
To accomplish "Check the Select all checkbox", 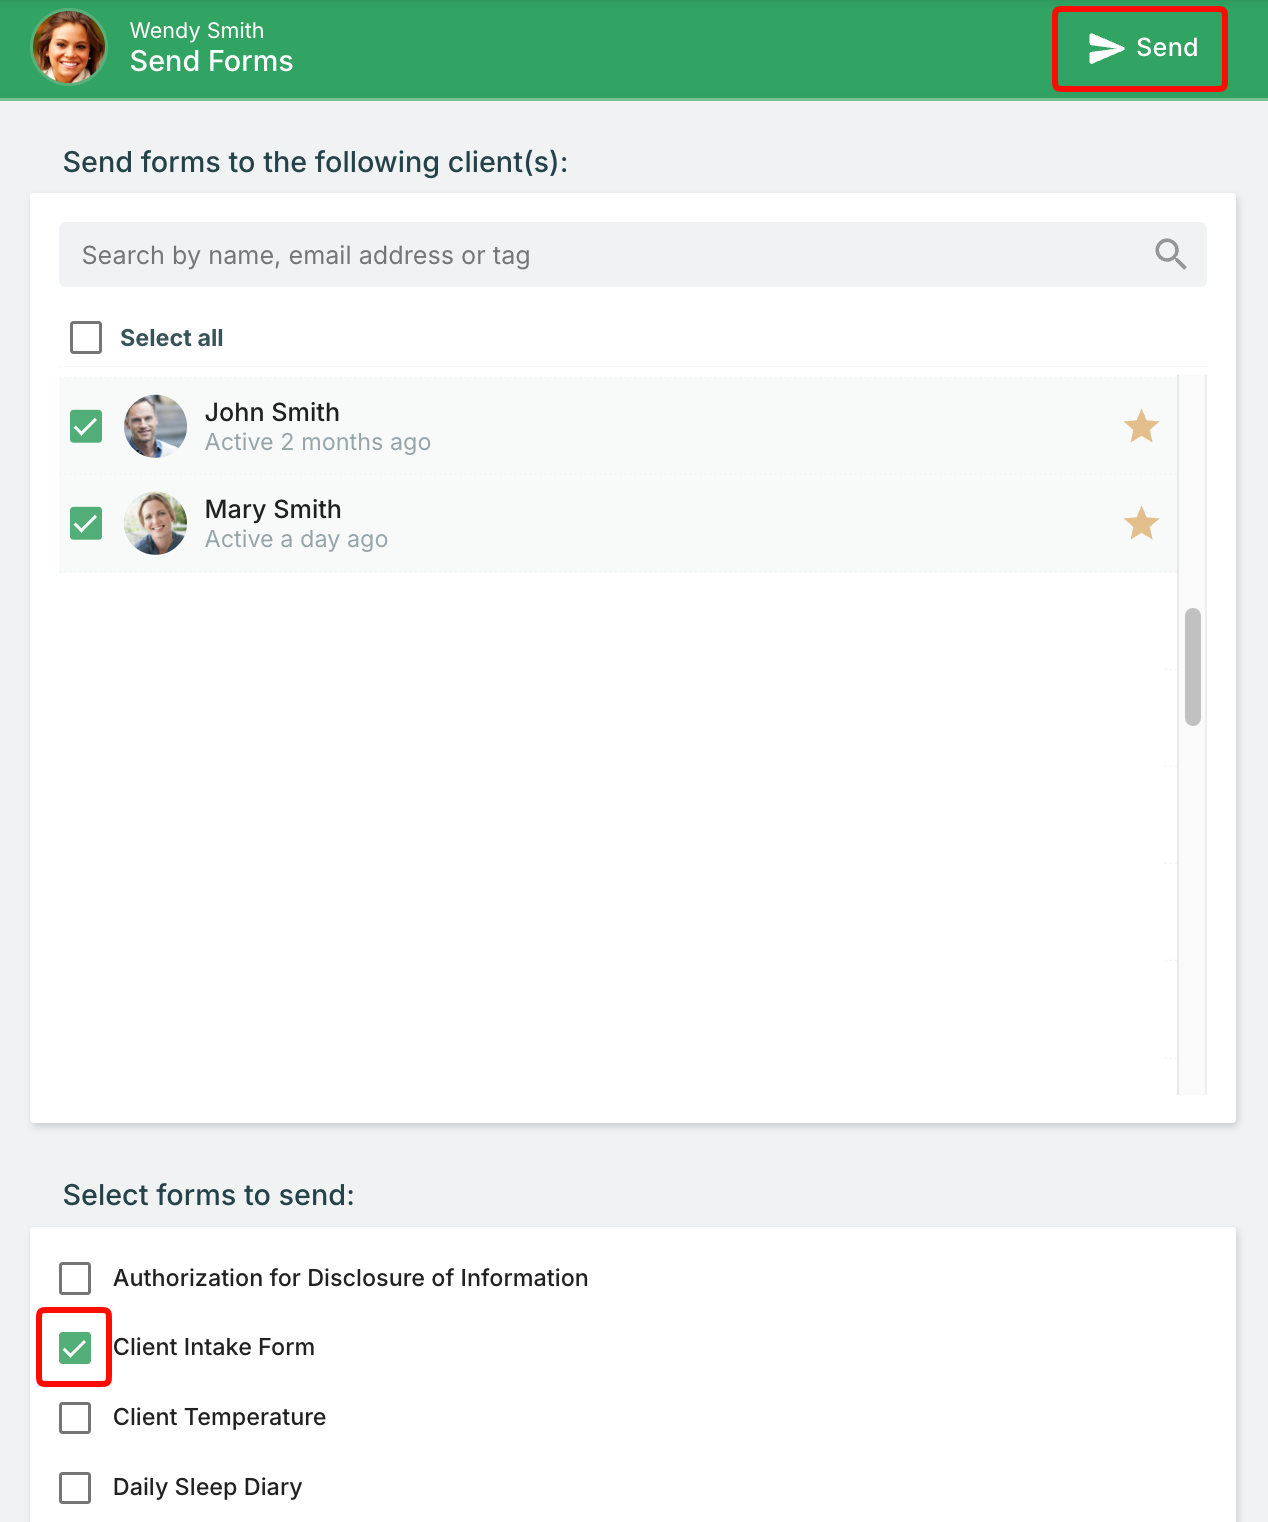I will (x=86, y=338).
